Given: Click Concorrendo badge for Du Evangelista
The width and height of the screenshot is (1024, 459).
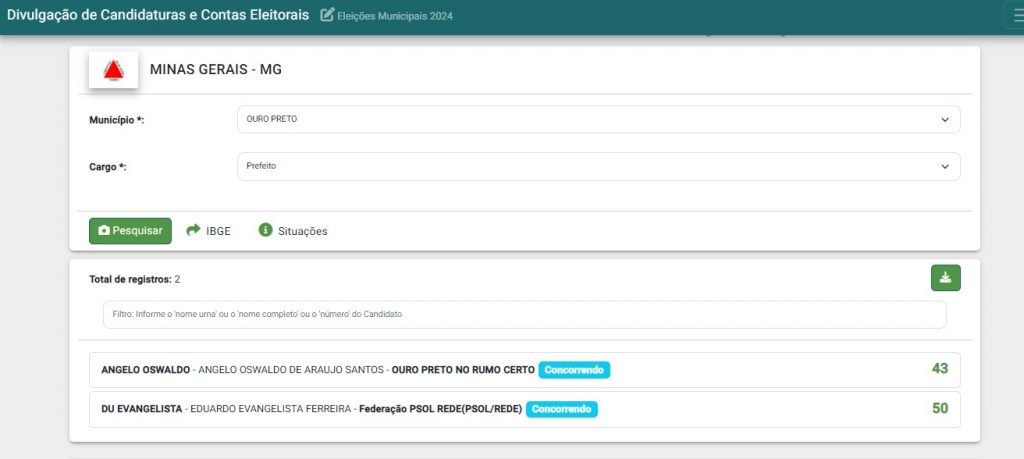Looking at the screenshot, I should (x=562, y=409).
